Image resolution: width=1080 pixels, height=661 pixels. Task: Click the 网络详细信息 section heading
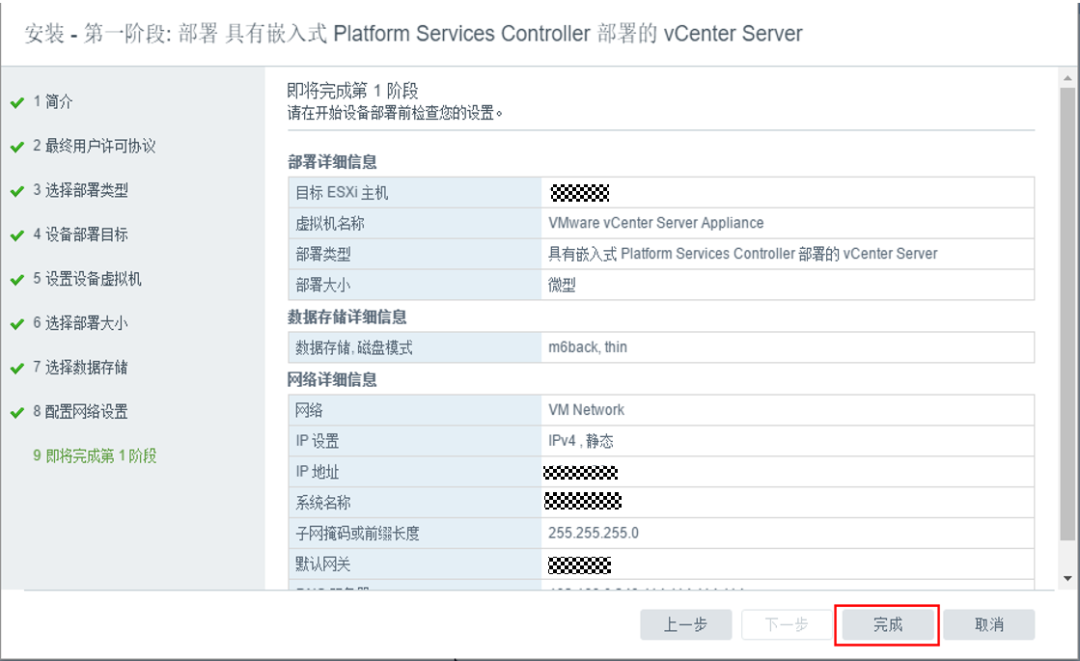[332, 379]
